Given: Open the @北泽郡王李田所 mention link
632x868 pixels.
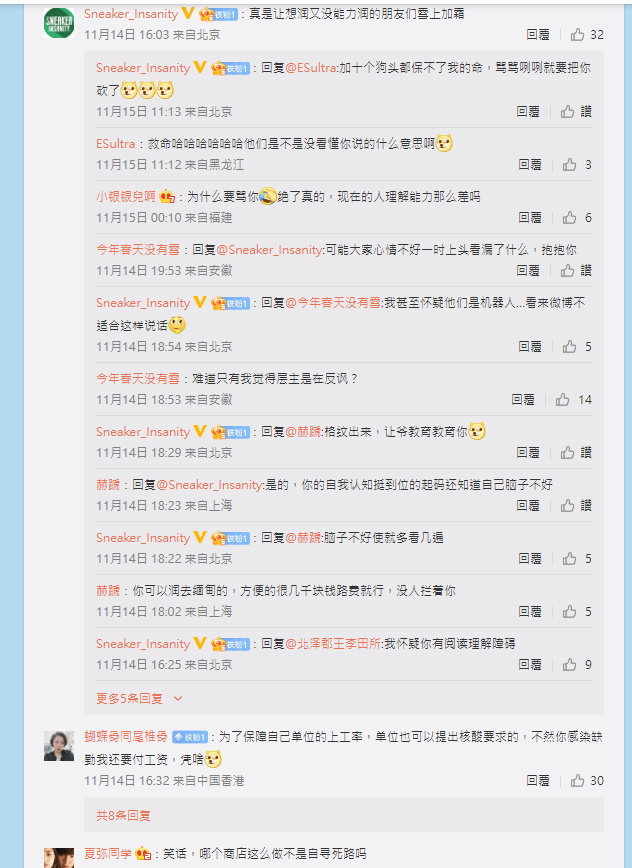Looking at the screenshot, I should pyautogui.click(x=333, y=644).
